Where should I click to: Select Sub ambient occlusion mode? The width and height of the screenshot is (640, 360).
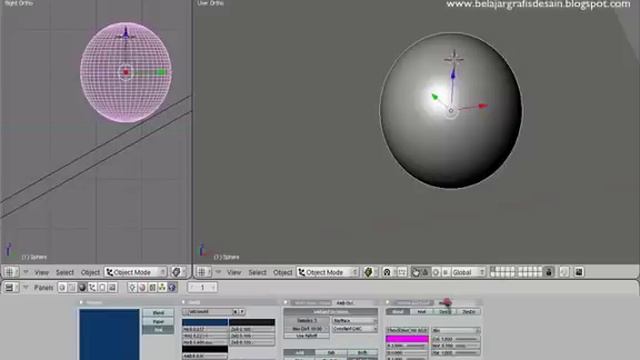(331, 353)
